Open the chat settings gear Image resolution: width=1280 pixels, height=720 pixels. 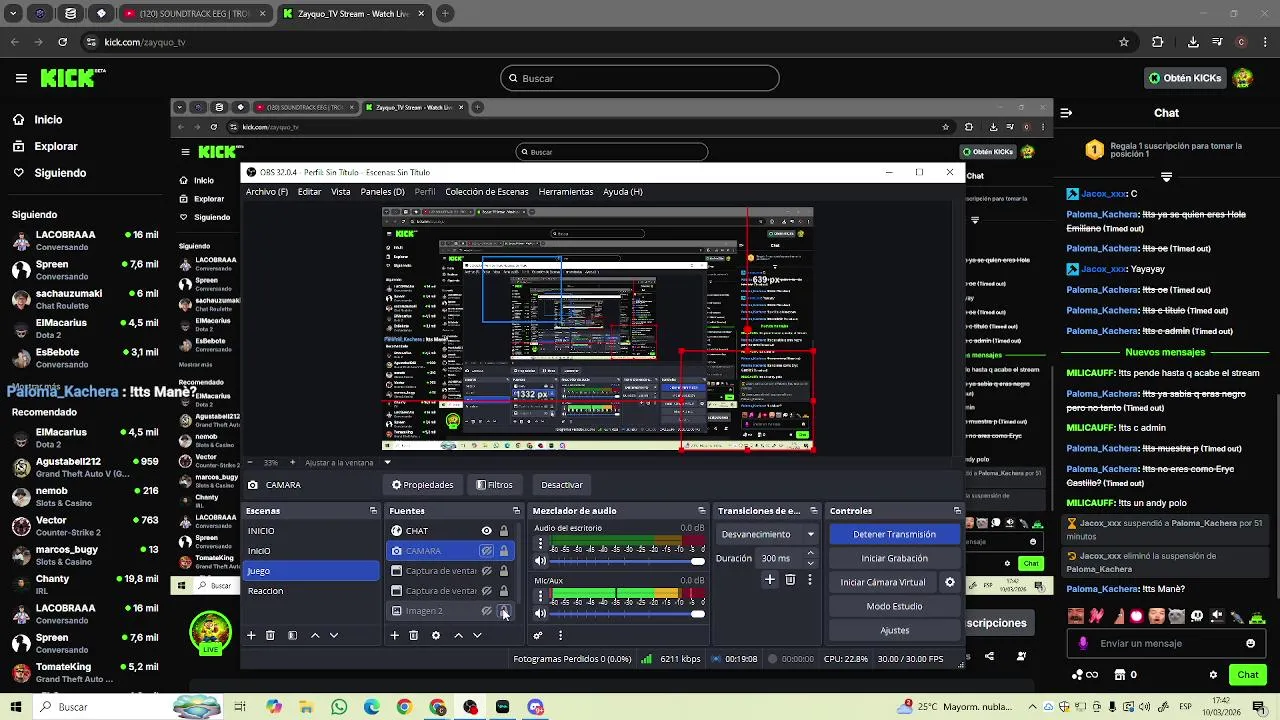coord(1213,675)
